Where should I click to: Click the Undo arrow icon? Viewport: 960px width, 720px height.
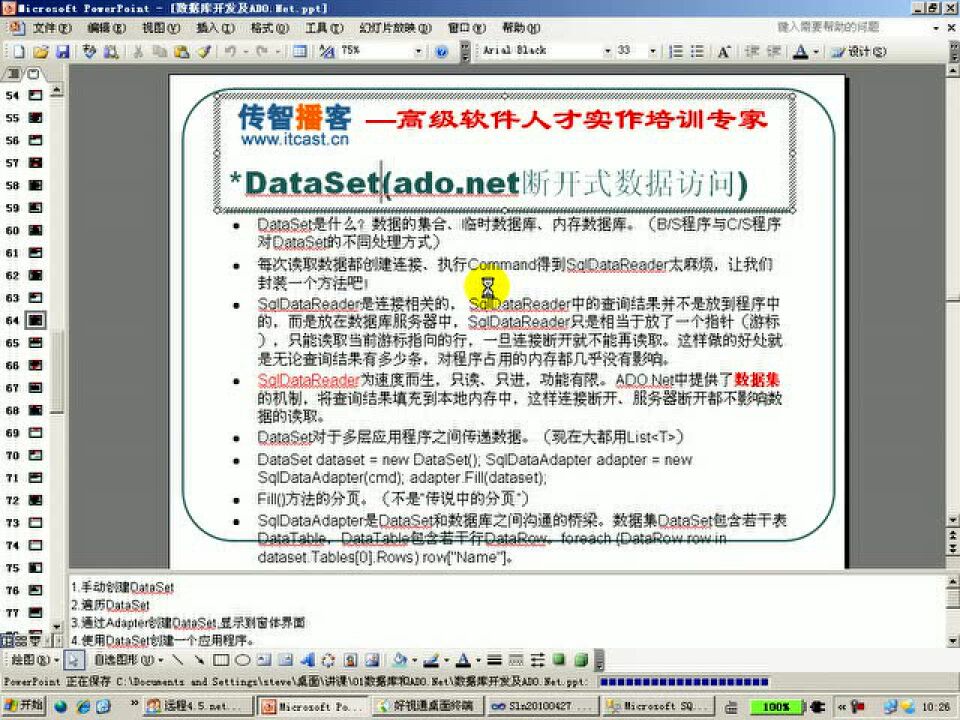[x=231, y=51]
